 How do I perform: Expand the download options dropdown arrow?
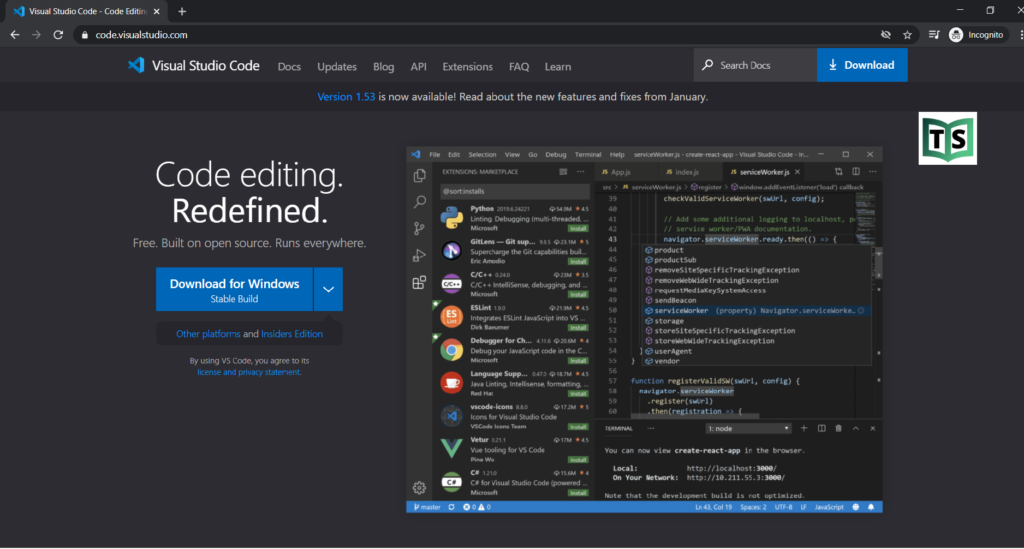tap(328, 290)
